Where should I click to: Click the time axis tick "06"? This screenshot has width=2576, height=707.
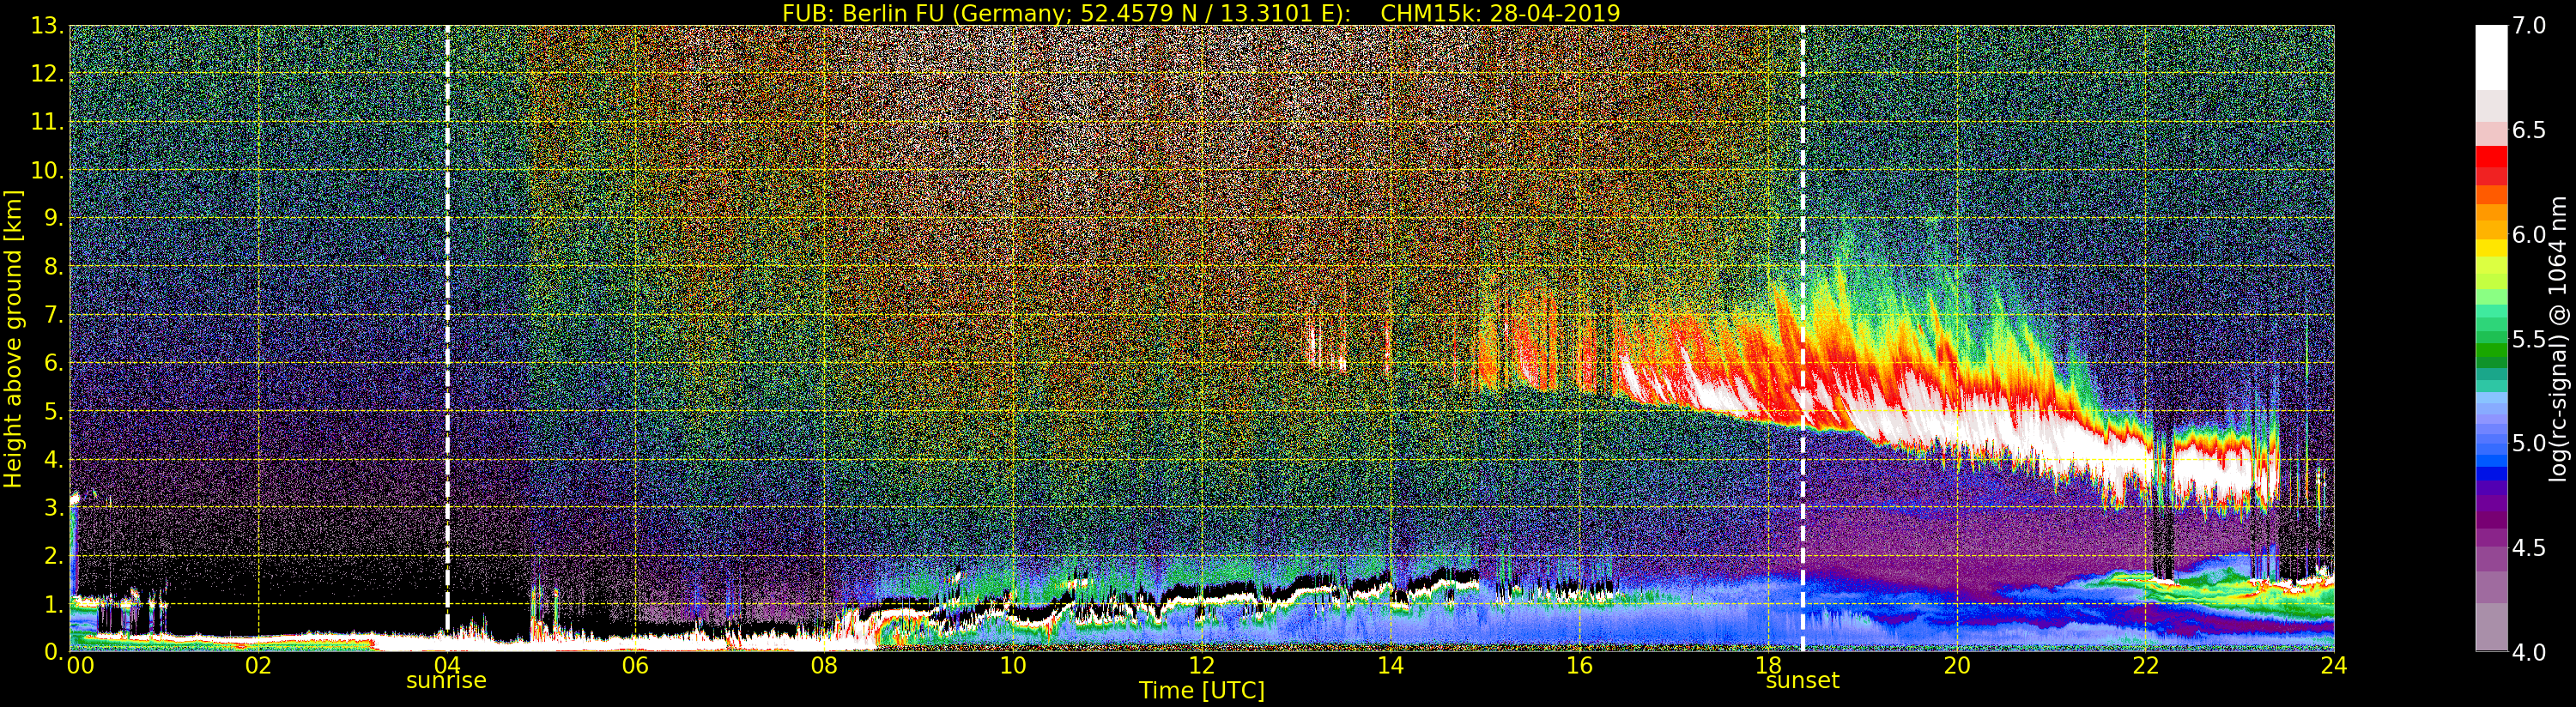(635, 665)
